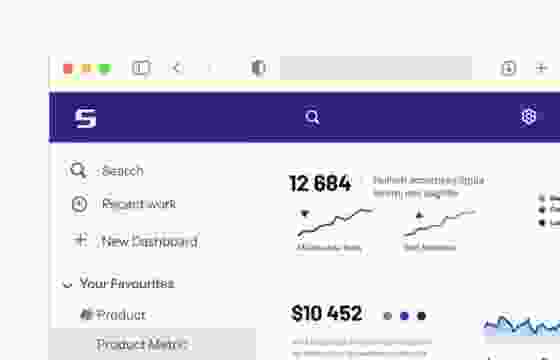Open settings gear in header
The height and width of the screenshot is (360, 560).
click(x=529, y=116)
